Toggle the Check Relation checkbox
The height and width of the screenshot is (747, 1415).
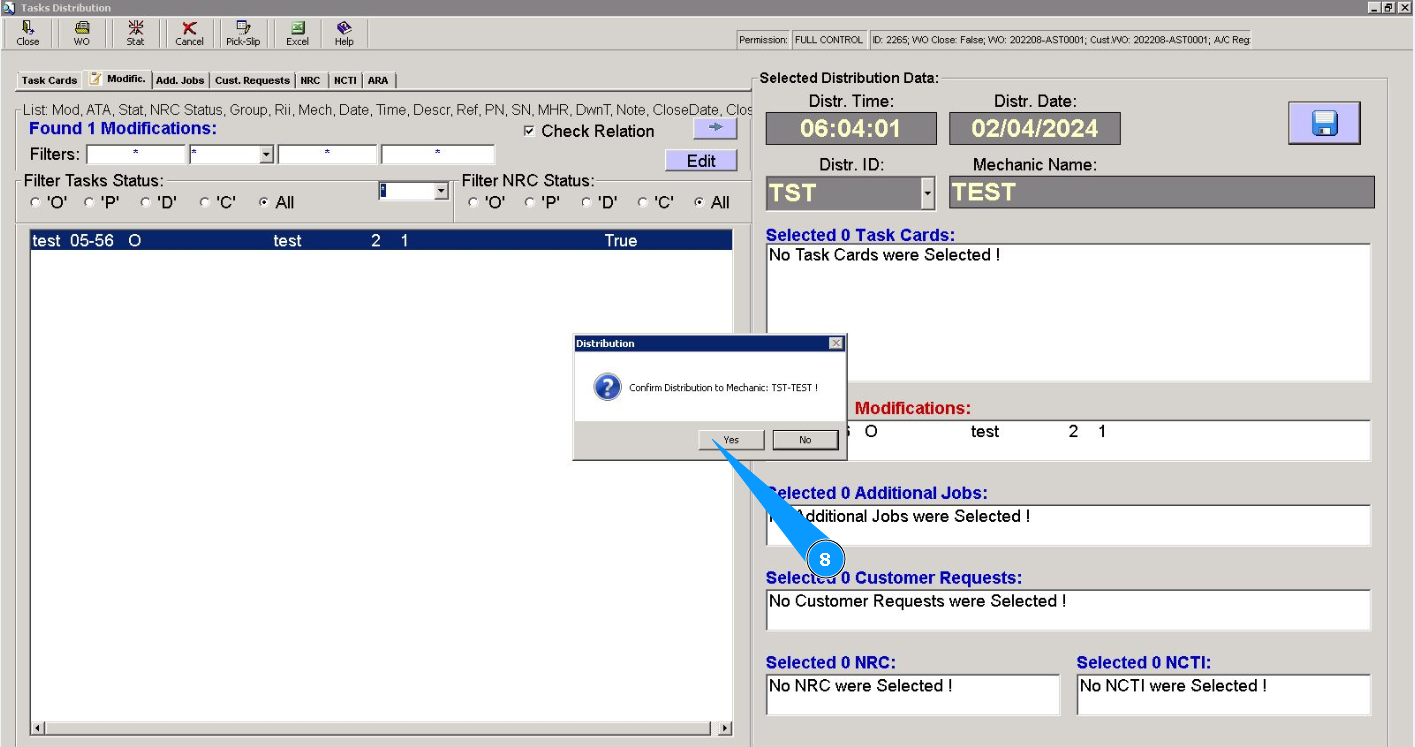[x=529, y=131]
